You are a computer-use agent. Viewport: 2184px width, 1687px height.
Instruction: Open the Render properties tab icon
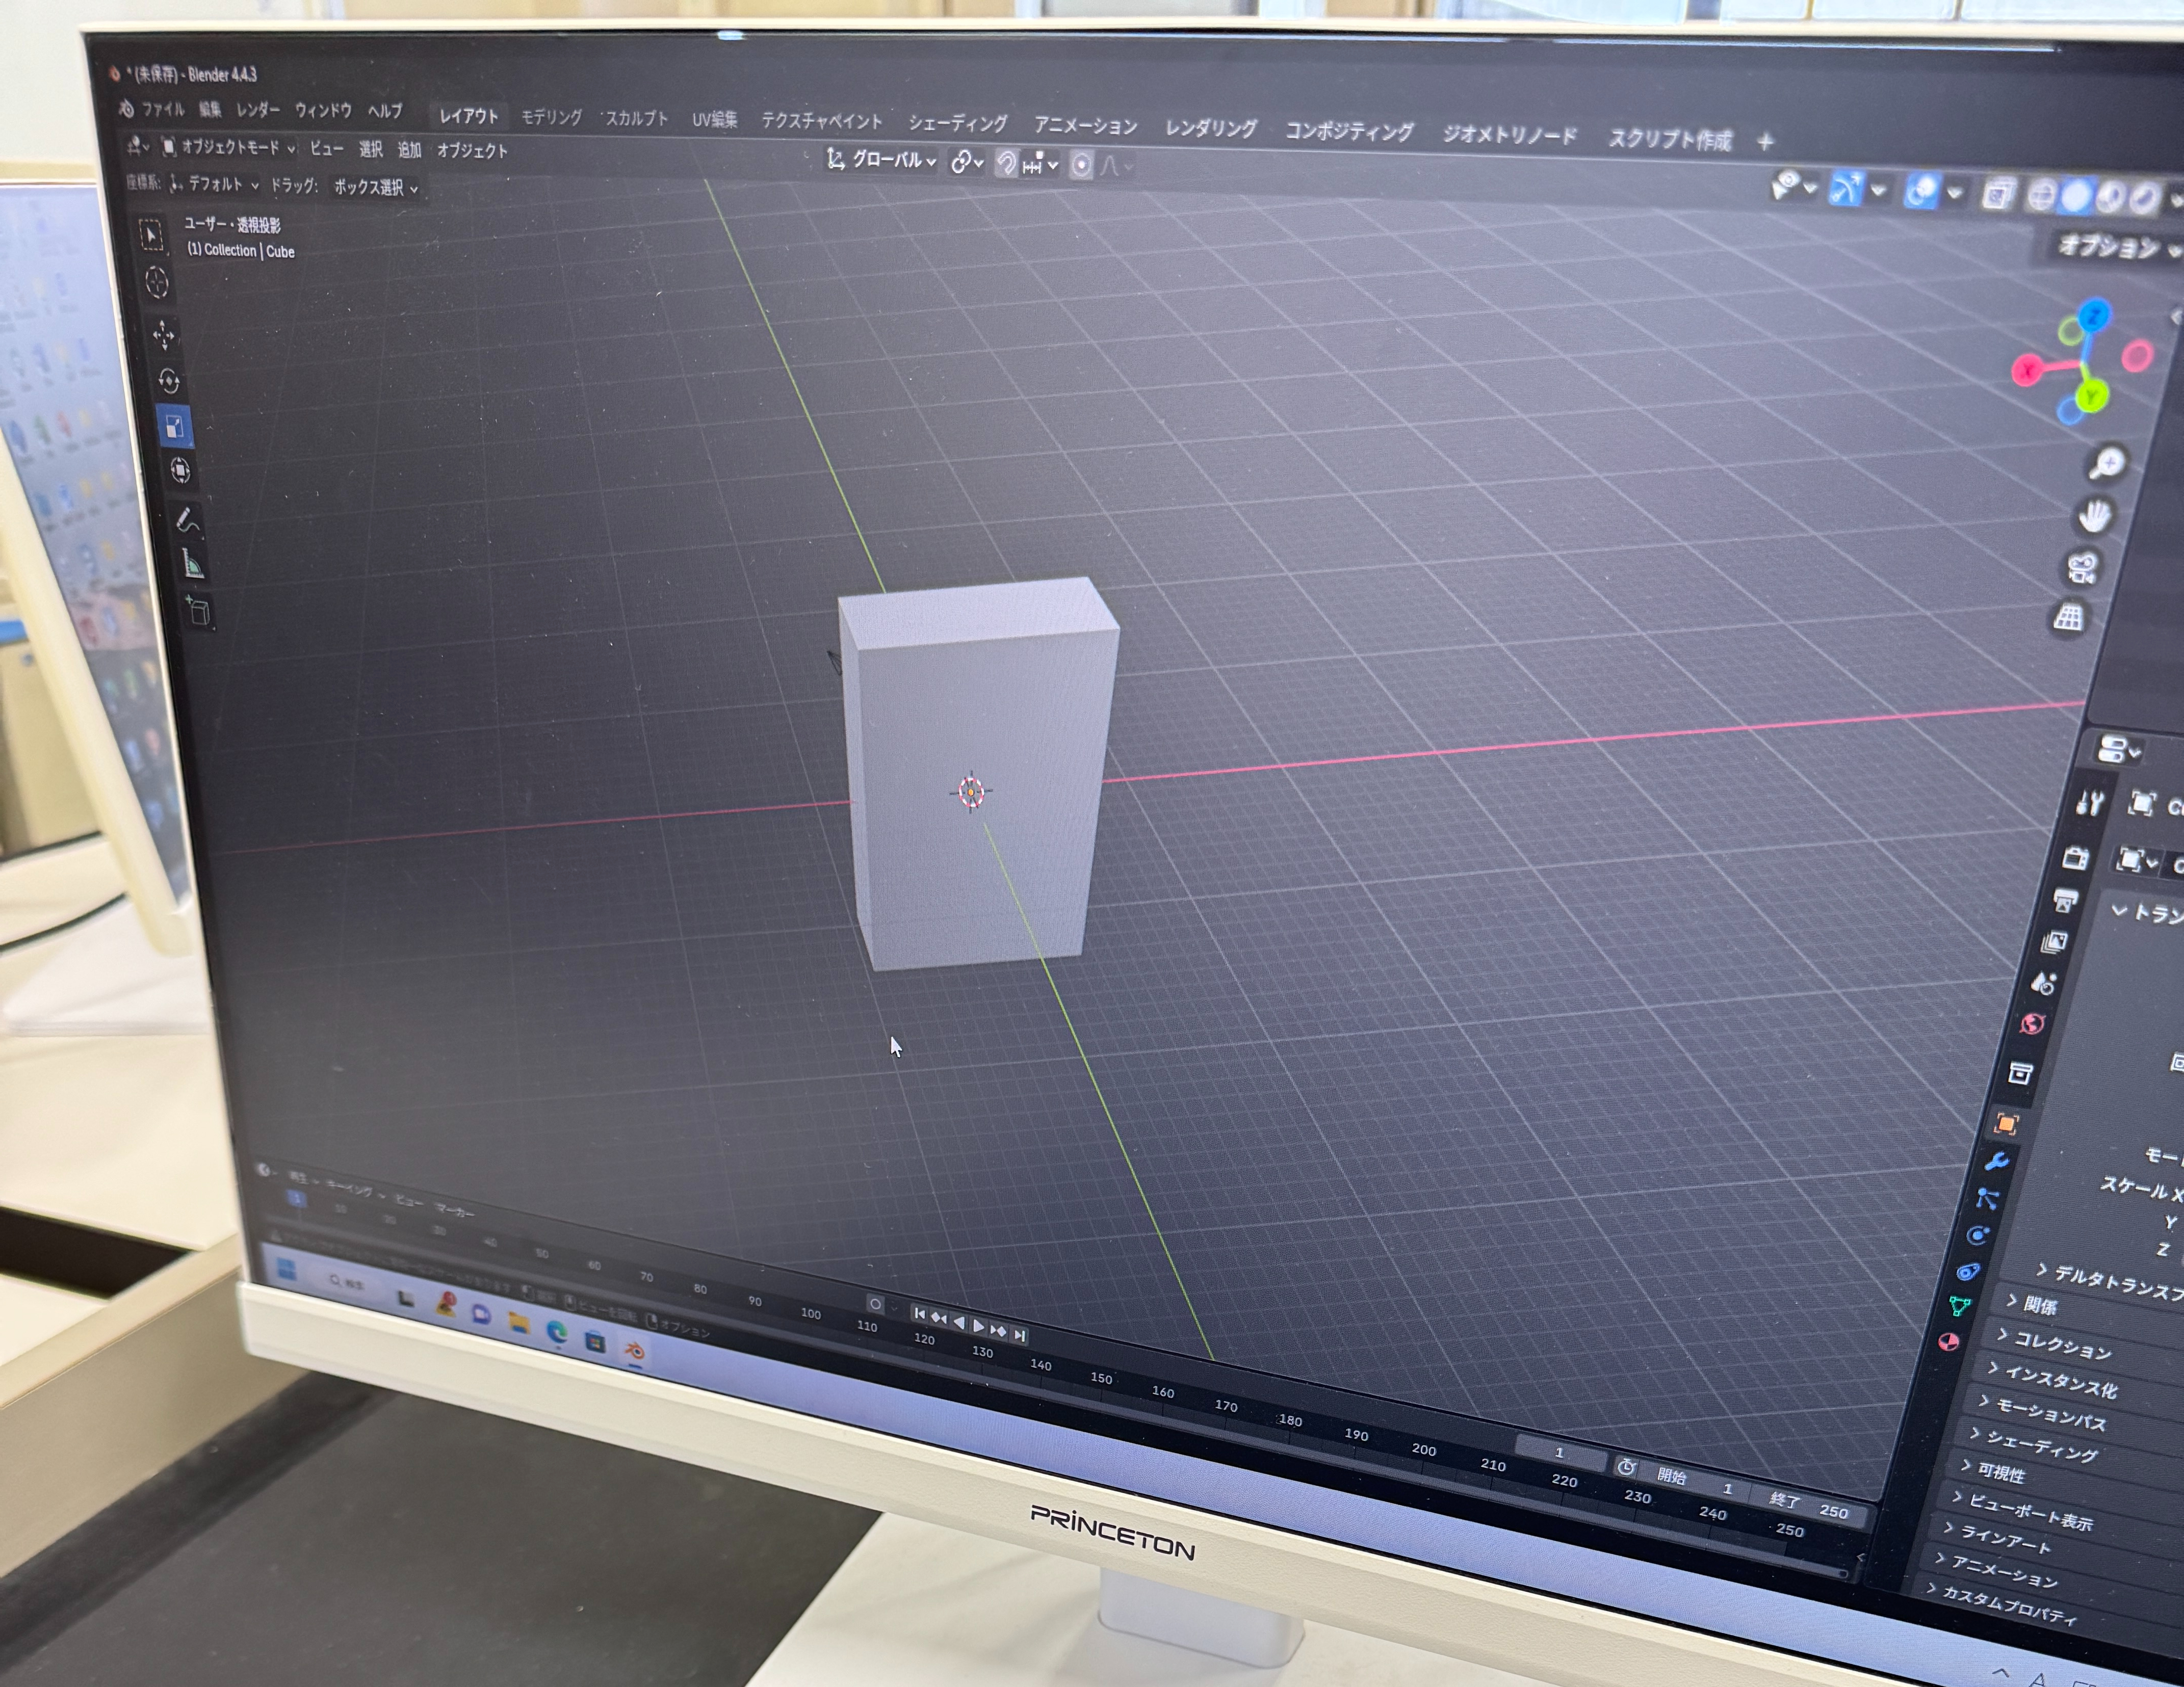[x=2075, y=858]
